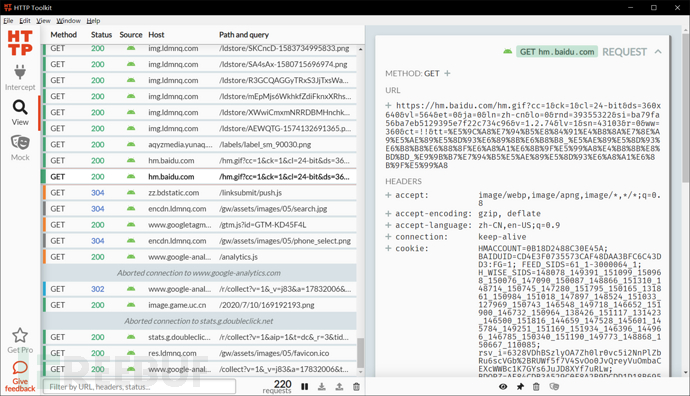Image resolution: width=690 pixels, height=396 pixels.
Task: Click the Status column header
Action: pos(101,35)
